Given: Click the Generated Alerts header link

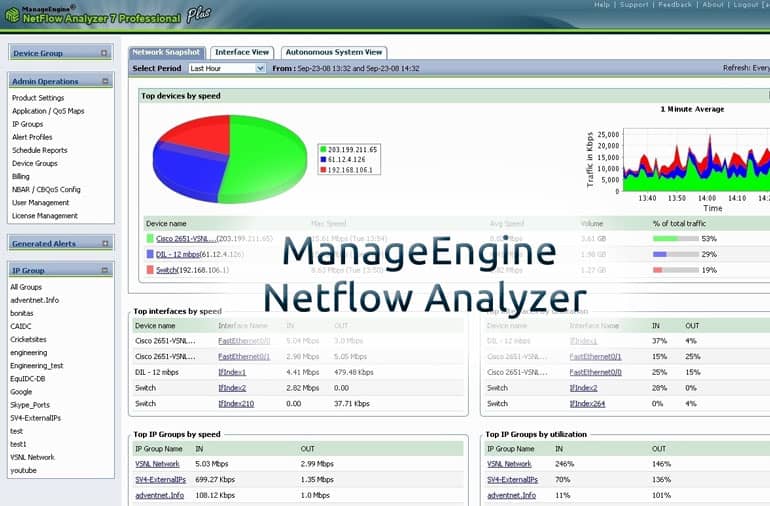Looking at the screenshot, I should tap(44, 244).
